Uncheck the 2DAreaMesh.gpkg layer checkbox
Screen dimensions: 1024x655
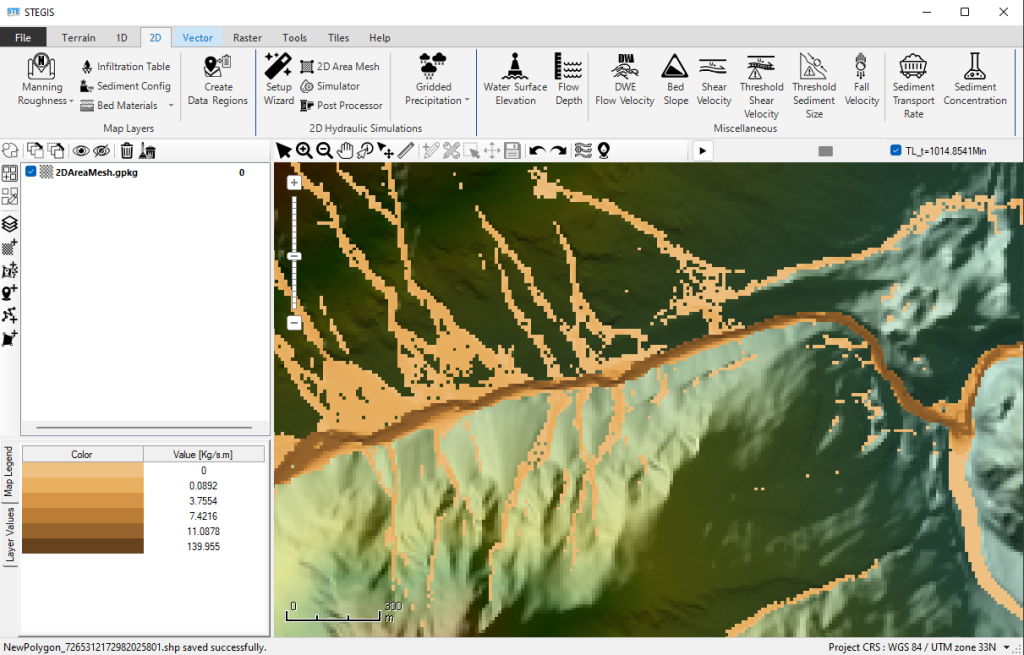(x=32, y=172)
